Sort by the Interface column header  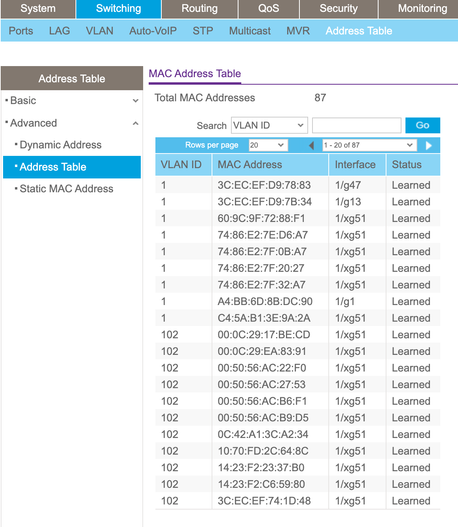(x=357, y=165)
